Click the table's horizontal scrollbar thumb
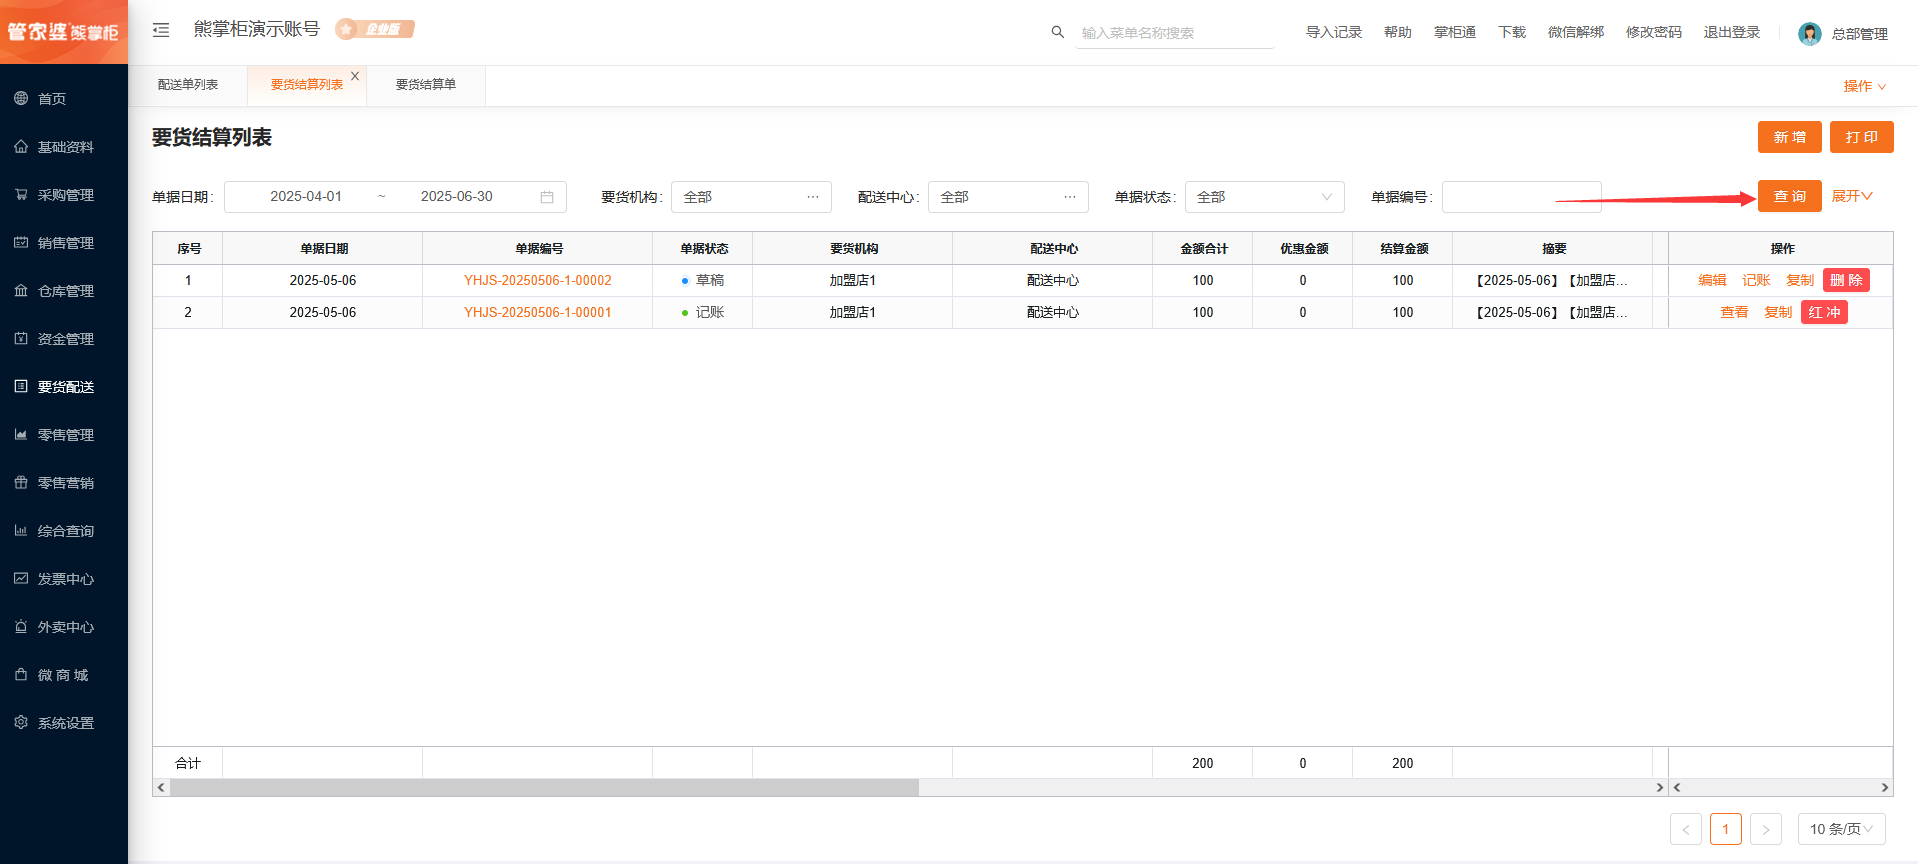 544,788
